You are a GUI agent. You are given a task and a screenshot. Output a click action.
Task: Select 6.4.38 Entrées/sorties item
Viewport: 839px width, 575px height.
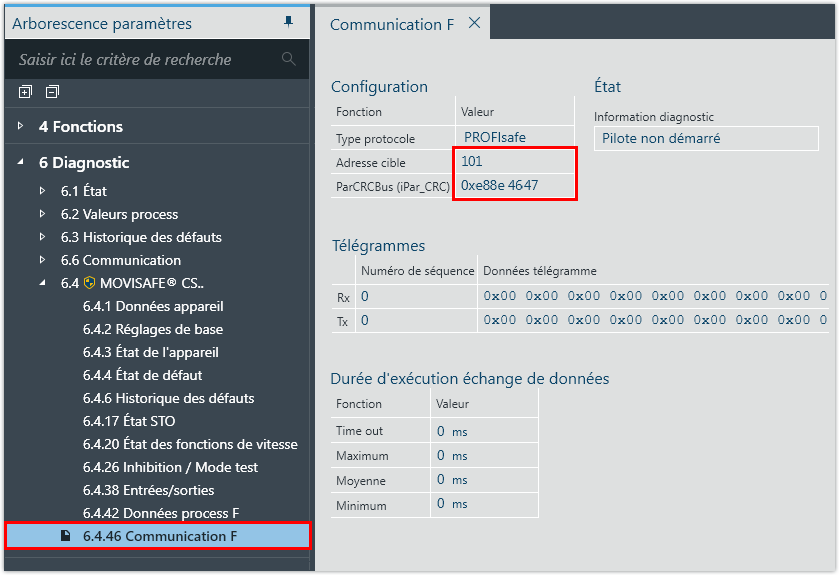tap(148, 490)
